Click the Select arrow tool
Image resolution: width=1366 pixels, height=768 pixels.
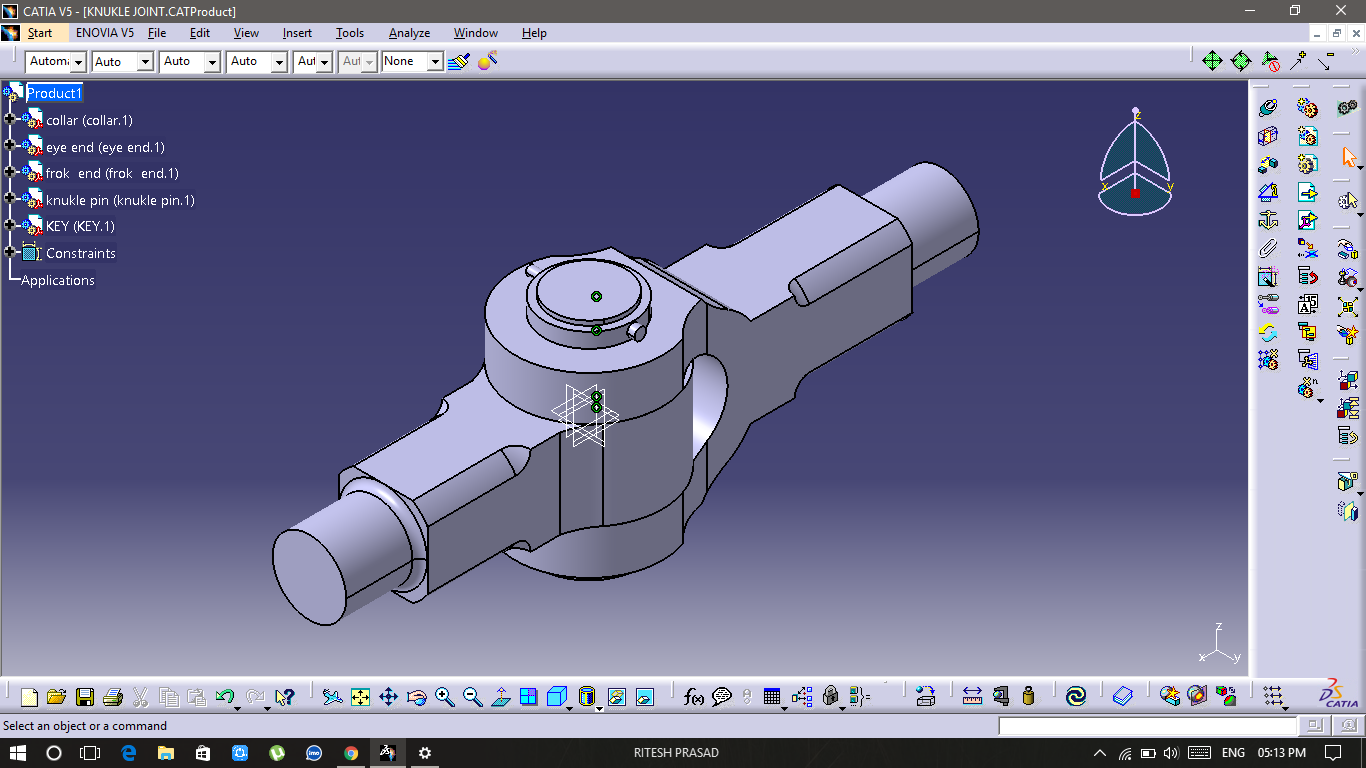(x=1349, y=158)
